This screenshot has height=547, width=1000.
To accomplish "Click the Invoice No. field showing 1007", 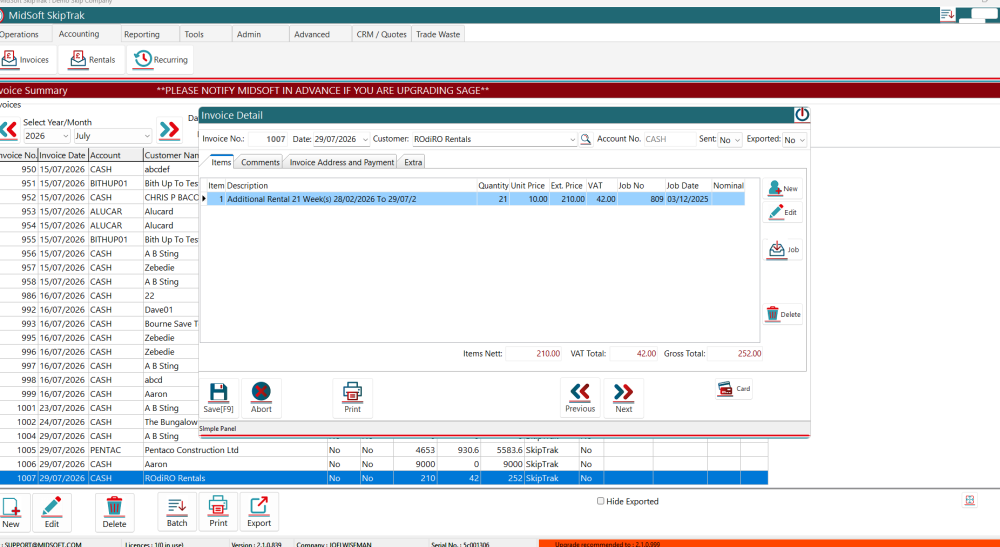I will pyautogui.click(x=268, y=139).
